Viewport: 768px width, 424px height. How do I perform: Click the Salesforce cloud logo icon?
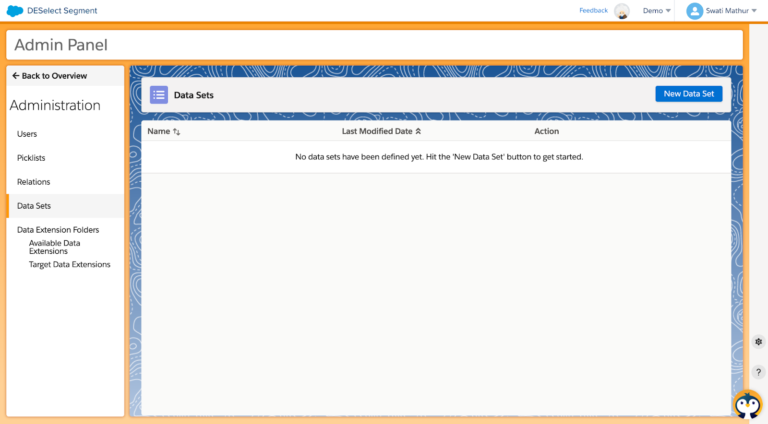point(15,11)
